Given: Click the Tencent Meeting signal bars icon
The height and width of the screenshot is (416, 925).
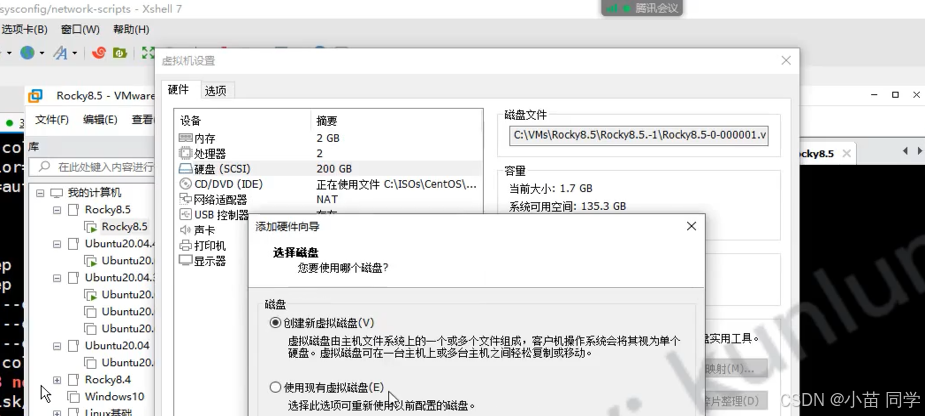Looking at the screenshot, I should 612,8.
